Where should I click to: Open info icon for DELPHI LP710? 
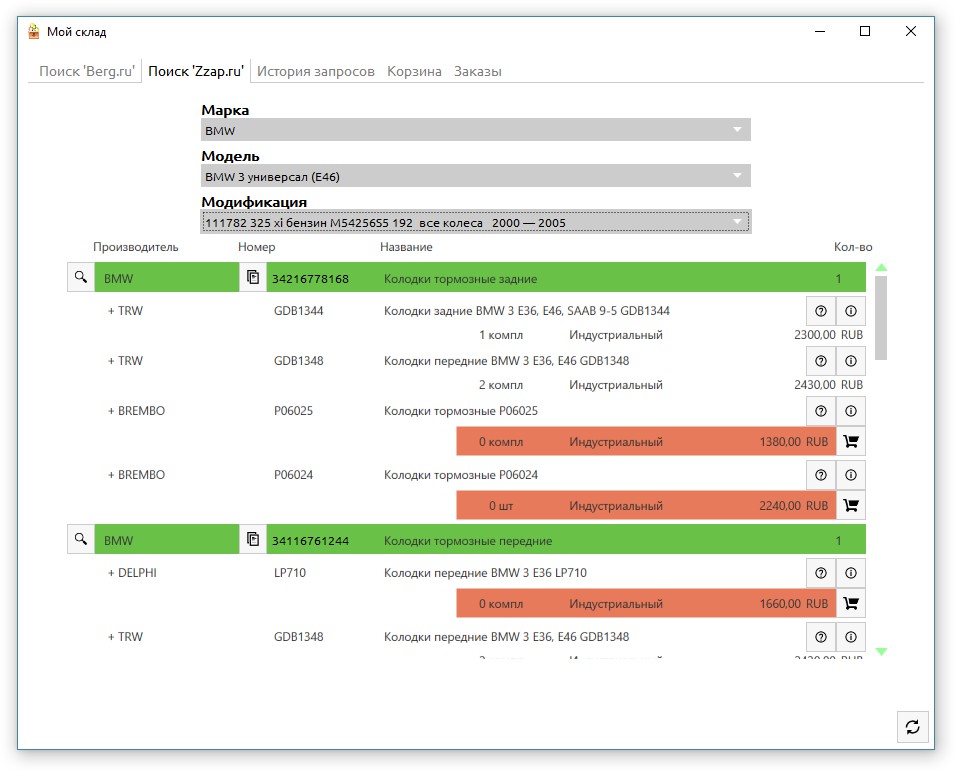(x=851, y=573)
